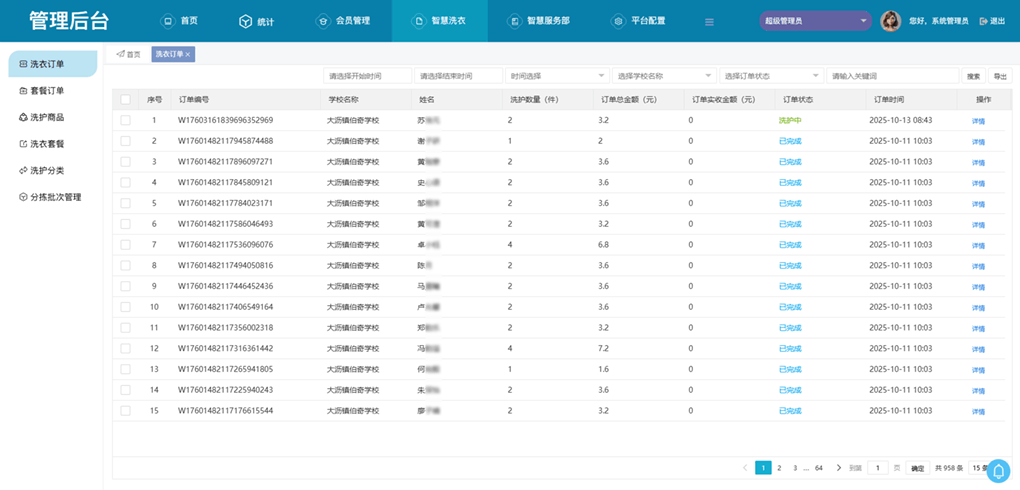Screen dimensions: 1020x490
Task: Click the 搜索 button
Action: 973,76
